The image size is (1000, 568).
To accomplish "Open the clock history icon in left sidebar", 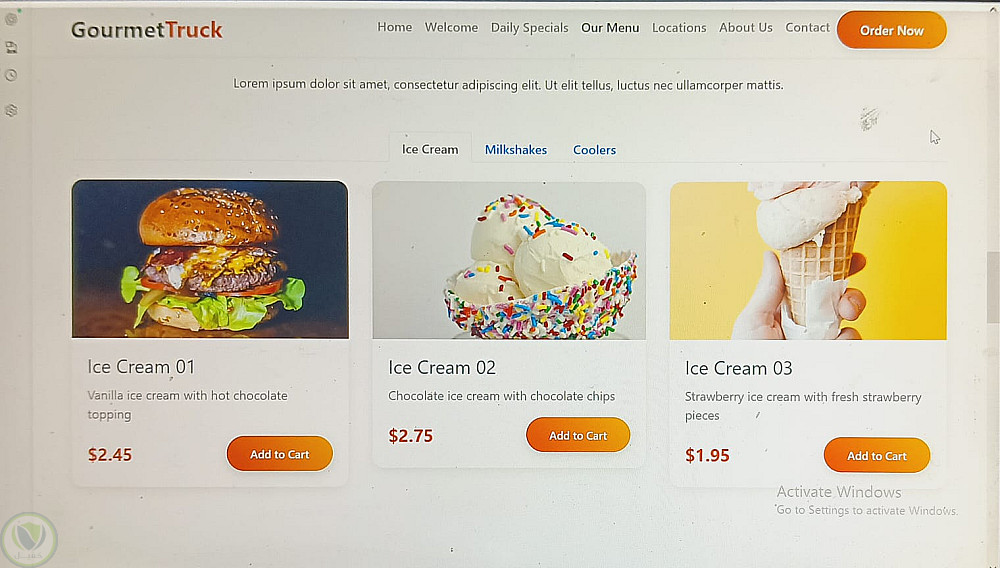I will [11, 75].
